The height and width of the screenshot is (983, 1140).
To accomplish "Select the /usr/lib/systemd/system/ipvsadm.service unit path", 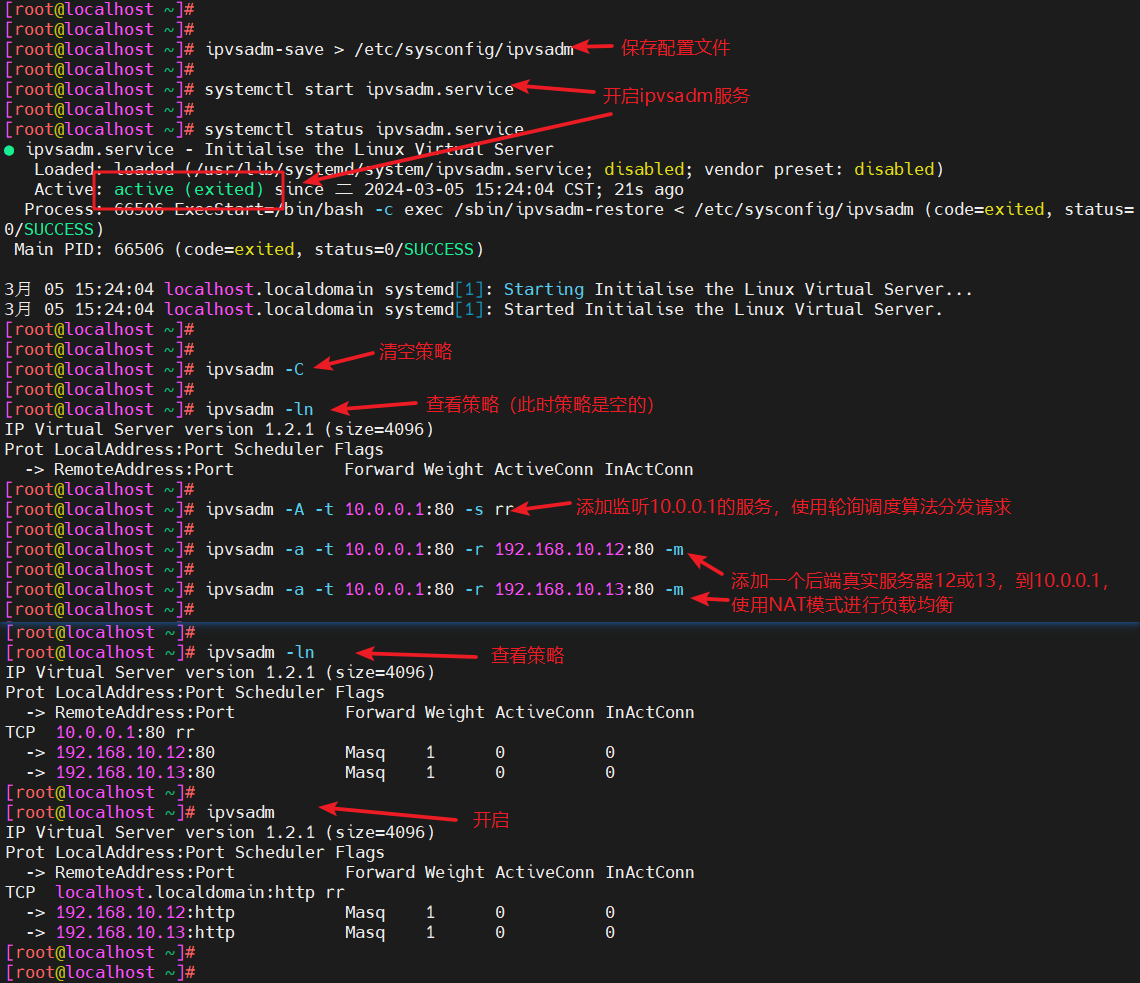I will (x=390, y=169).
